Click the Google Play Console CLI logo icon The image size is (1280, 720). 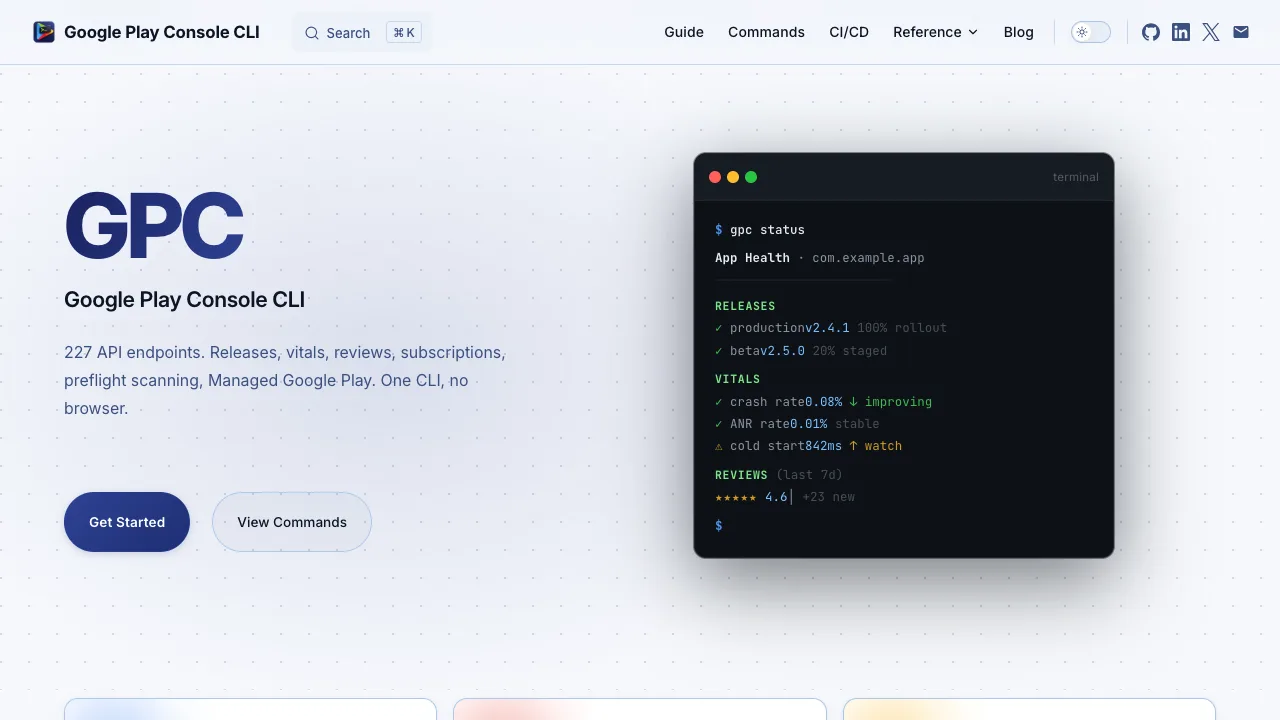44,32
